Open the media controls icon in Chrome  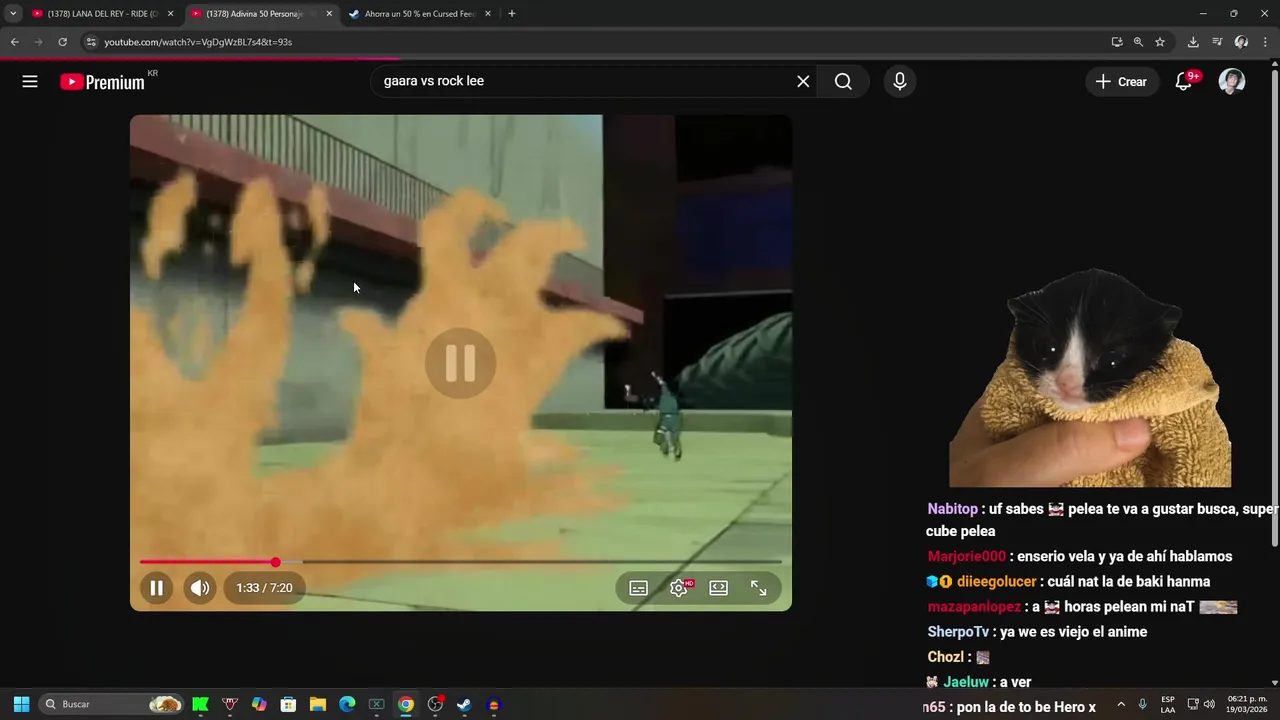(1217, 42)
